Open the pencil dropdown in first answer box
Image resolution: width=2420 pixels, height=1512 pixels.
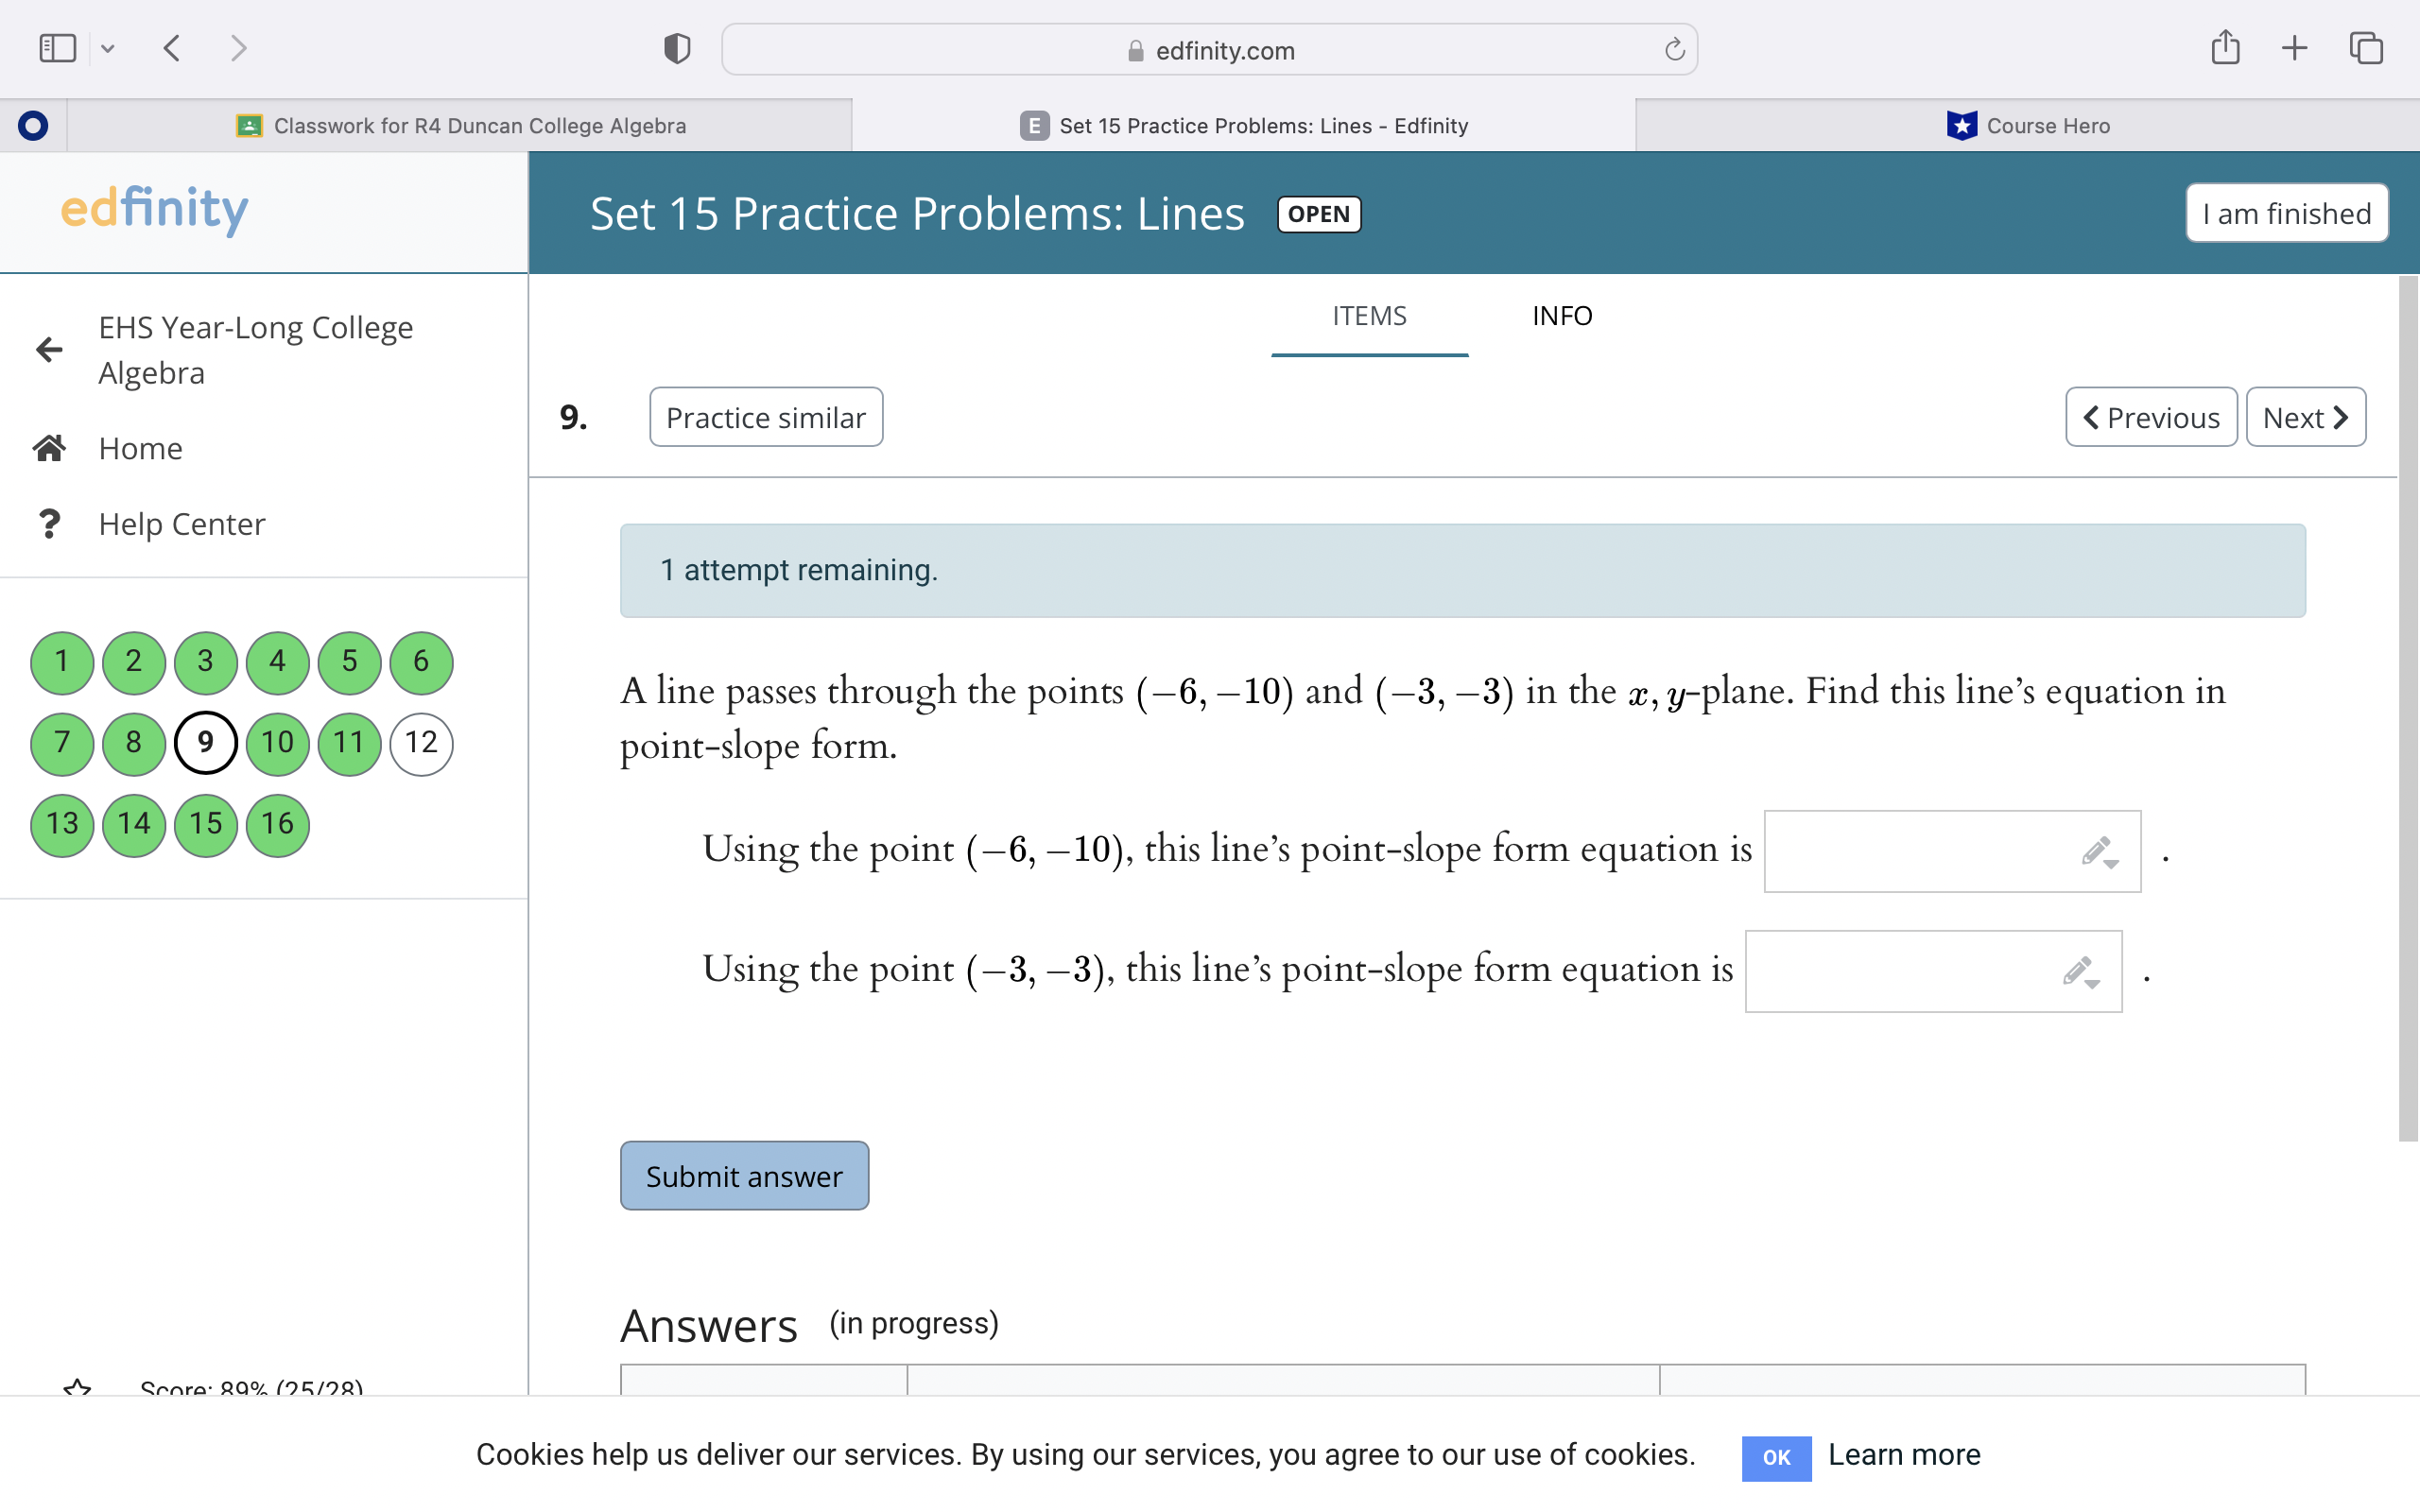[2100, 852]
